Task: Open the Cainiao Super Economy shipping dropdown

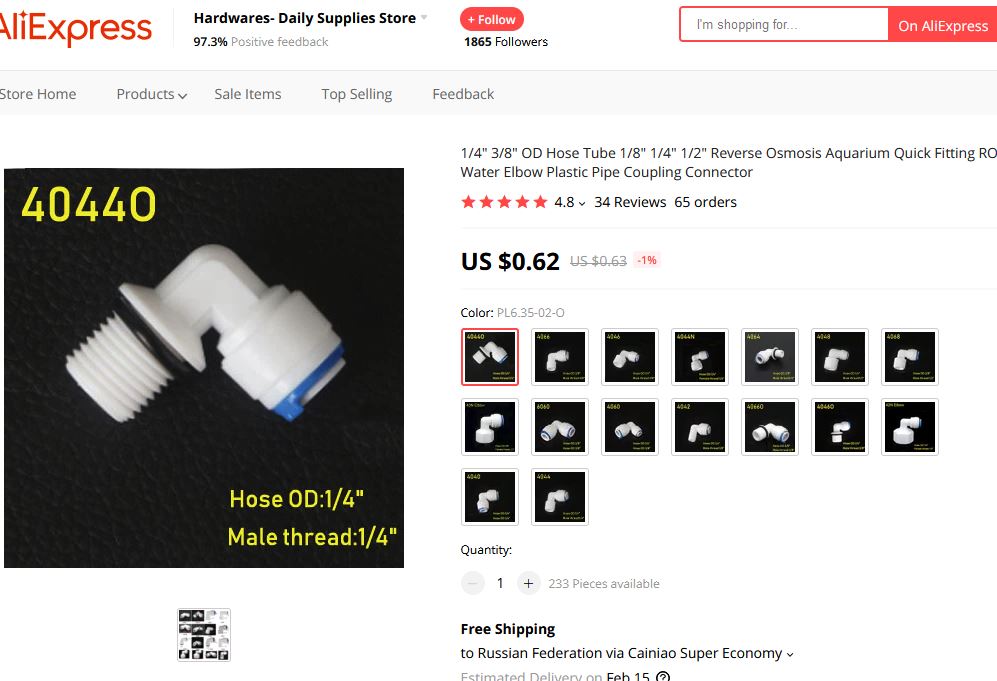Action: [x=790, y=654]
